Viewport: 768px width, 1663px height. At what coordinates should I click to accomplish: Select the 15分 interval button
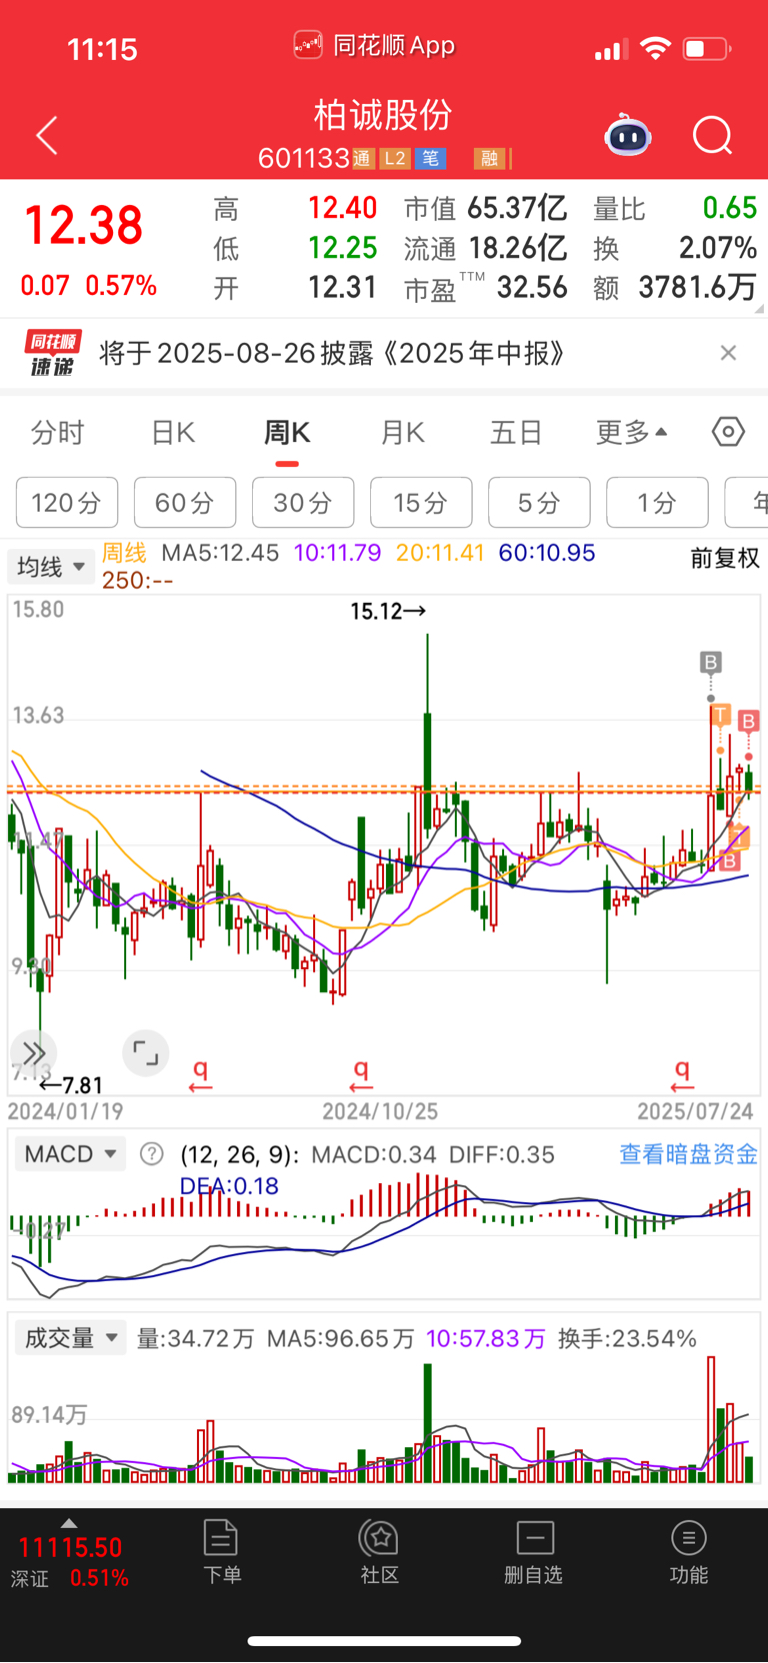click(x=421, y=502)
